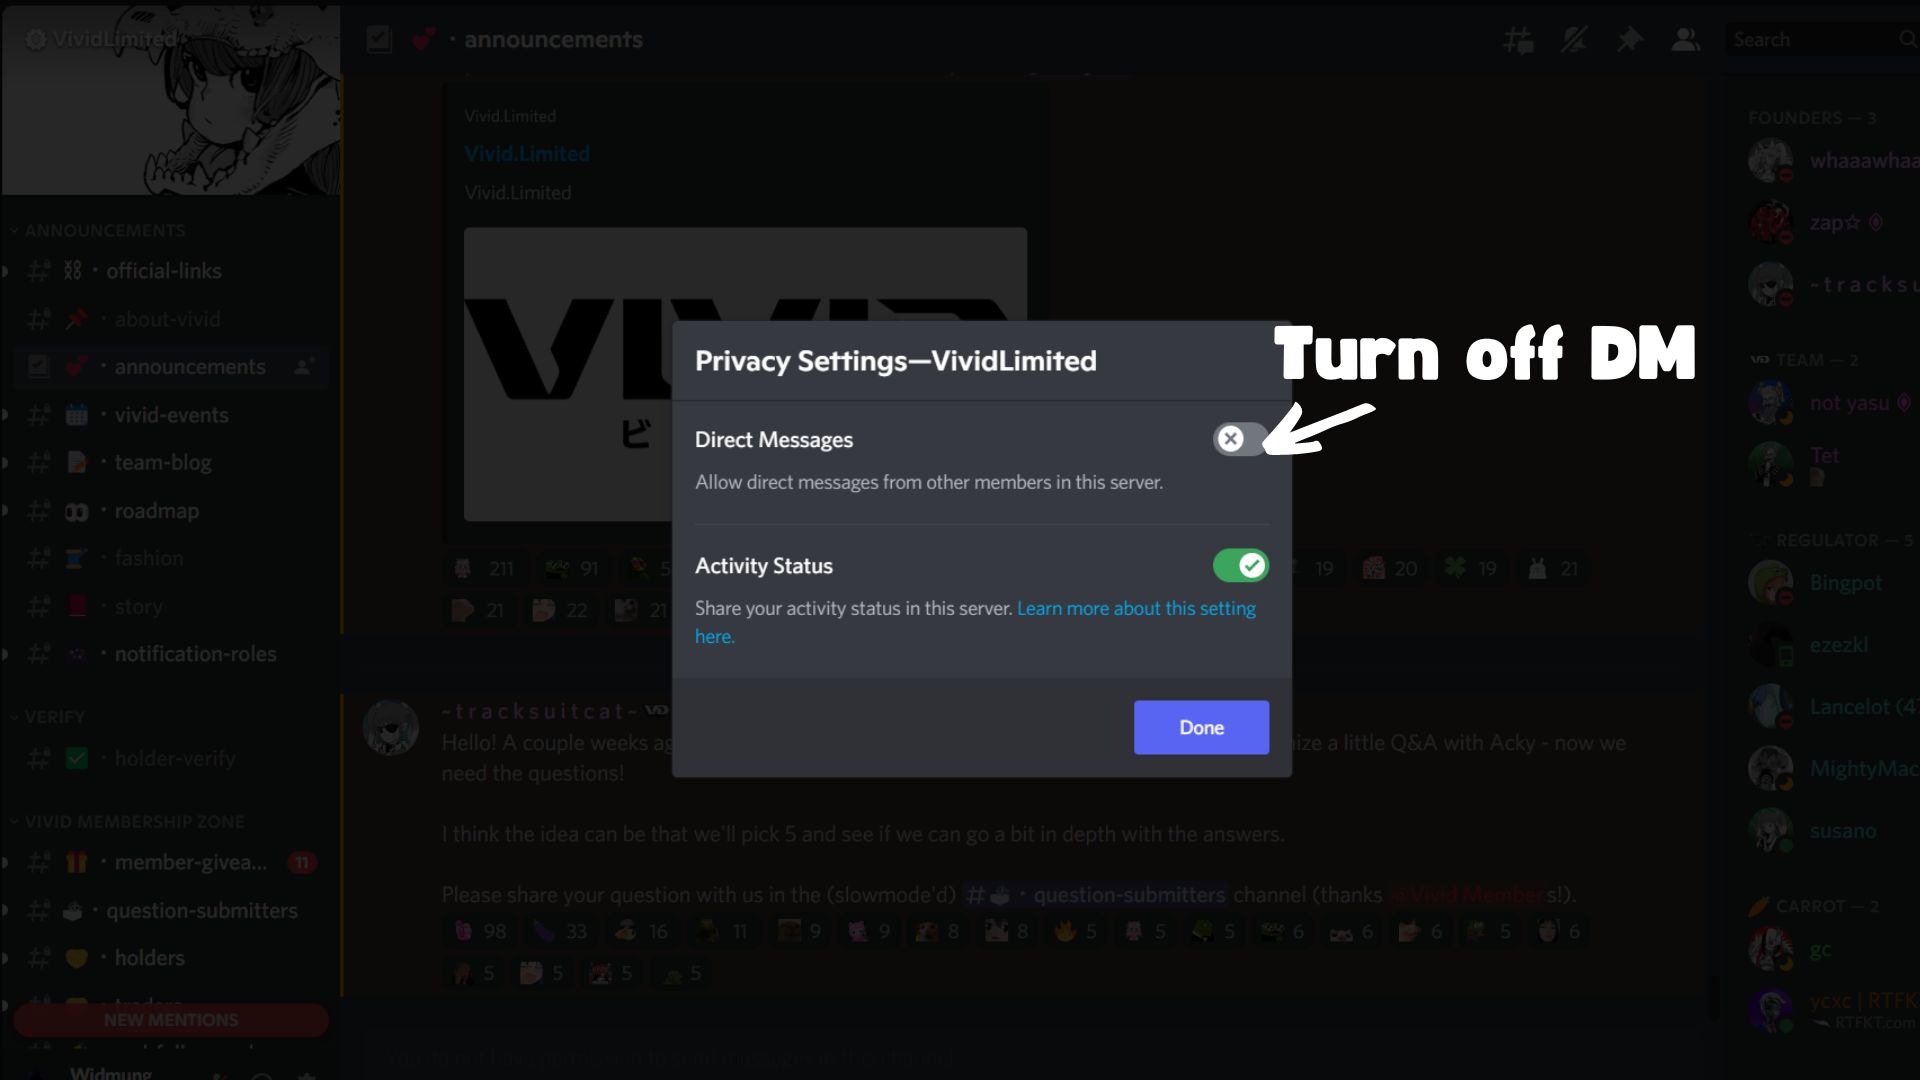Click the search magnifier icon
1920x1080 pixels.
pos(1907,39)
